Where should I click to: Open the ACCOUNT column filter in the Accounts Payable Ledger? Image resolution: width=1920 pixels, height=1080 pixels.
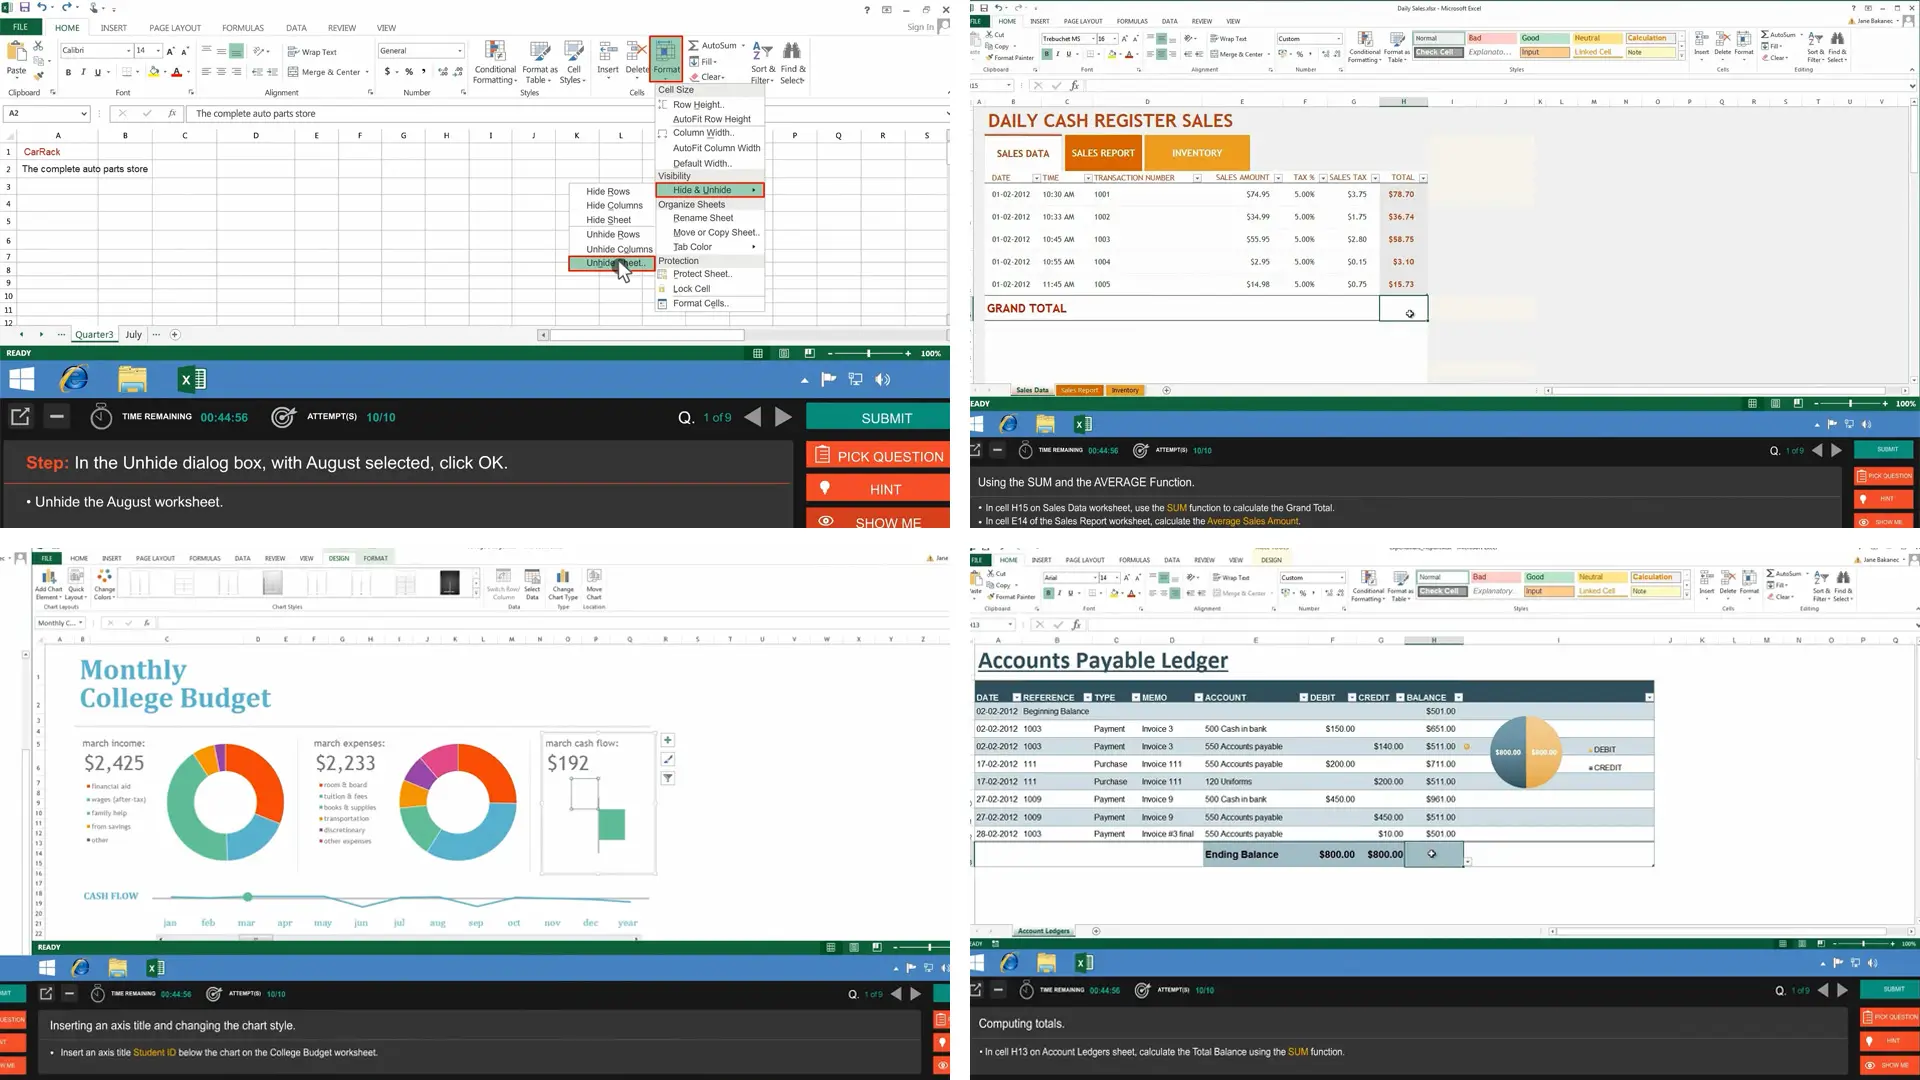(x=1304, y=697)
